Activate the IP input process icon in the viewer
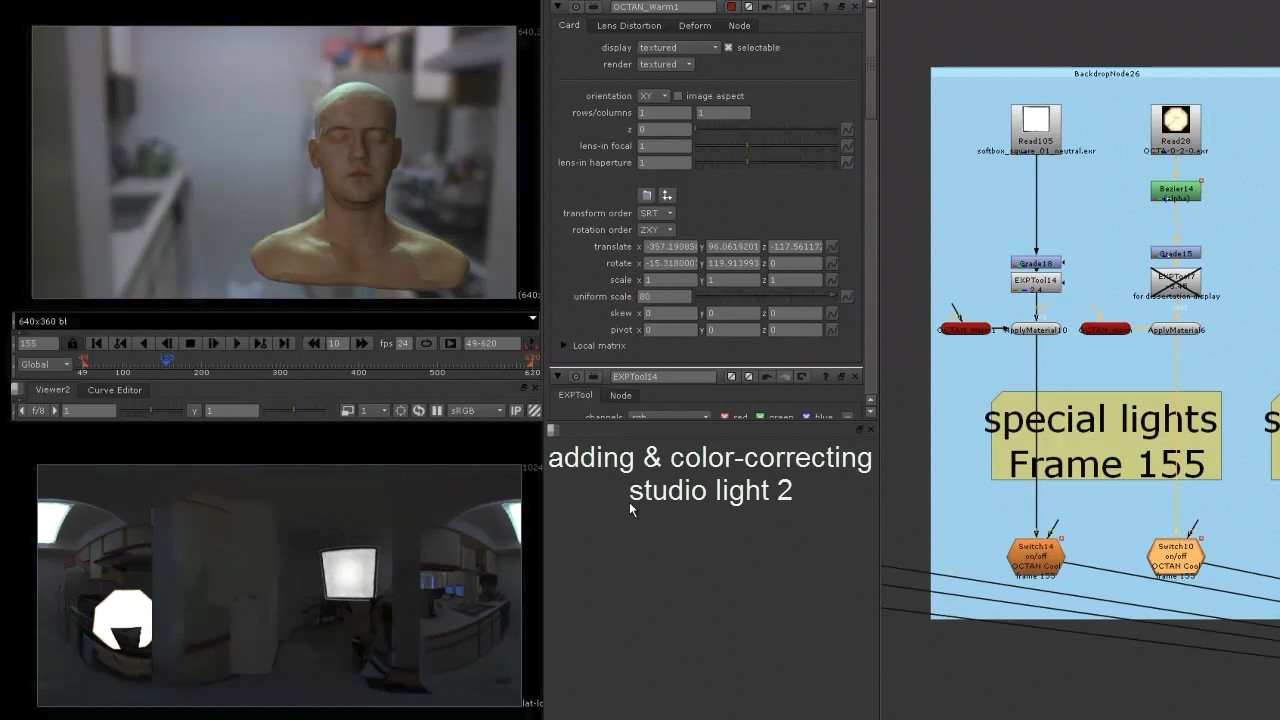The width and height of the screenshot is (1280, 720). [x=516, y=410]
